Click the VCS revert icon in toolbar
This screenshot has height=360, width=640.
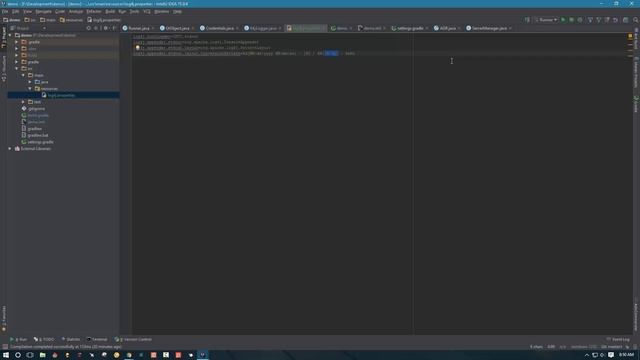616,20
